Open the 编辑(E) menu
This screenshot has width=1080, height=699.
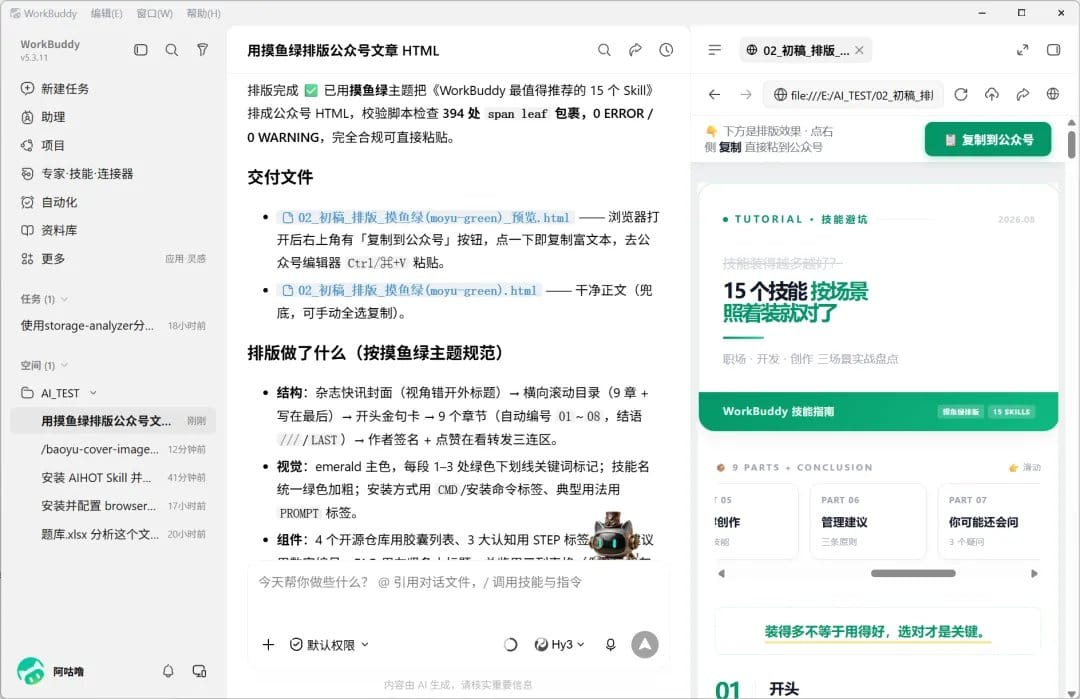[106, 13]
